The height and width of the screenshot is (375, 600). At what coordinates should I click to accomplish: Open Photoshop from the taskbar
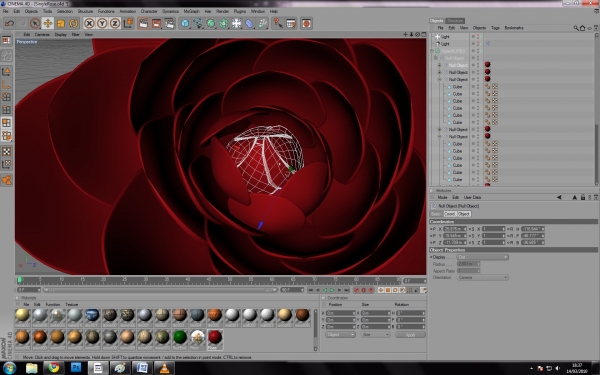pos(76,368)
